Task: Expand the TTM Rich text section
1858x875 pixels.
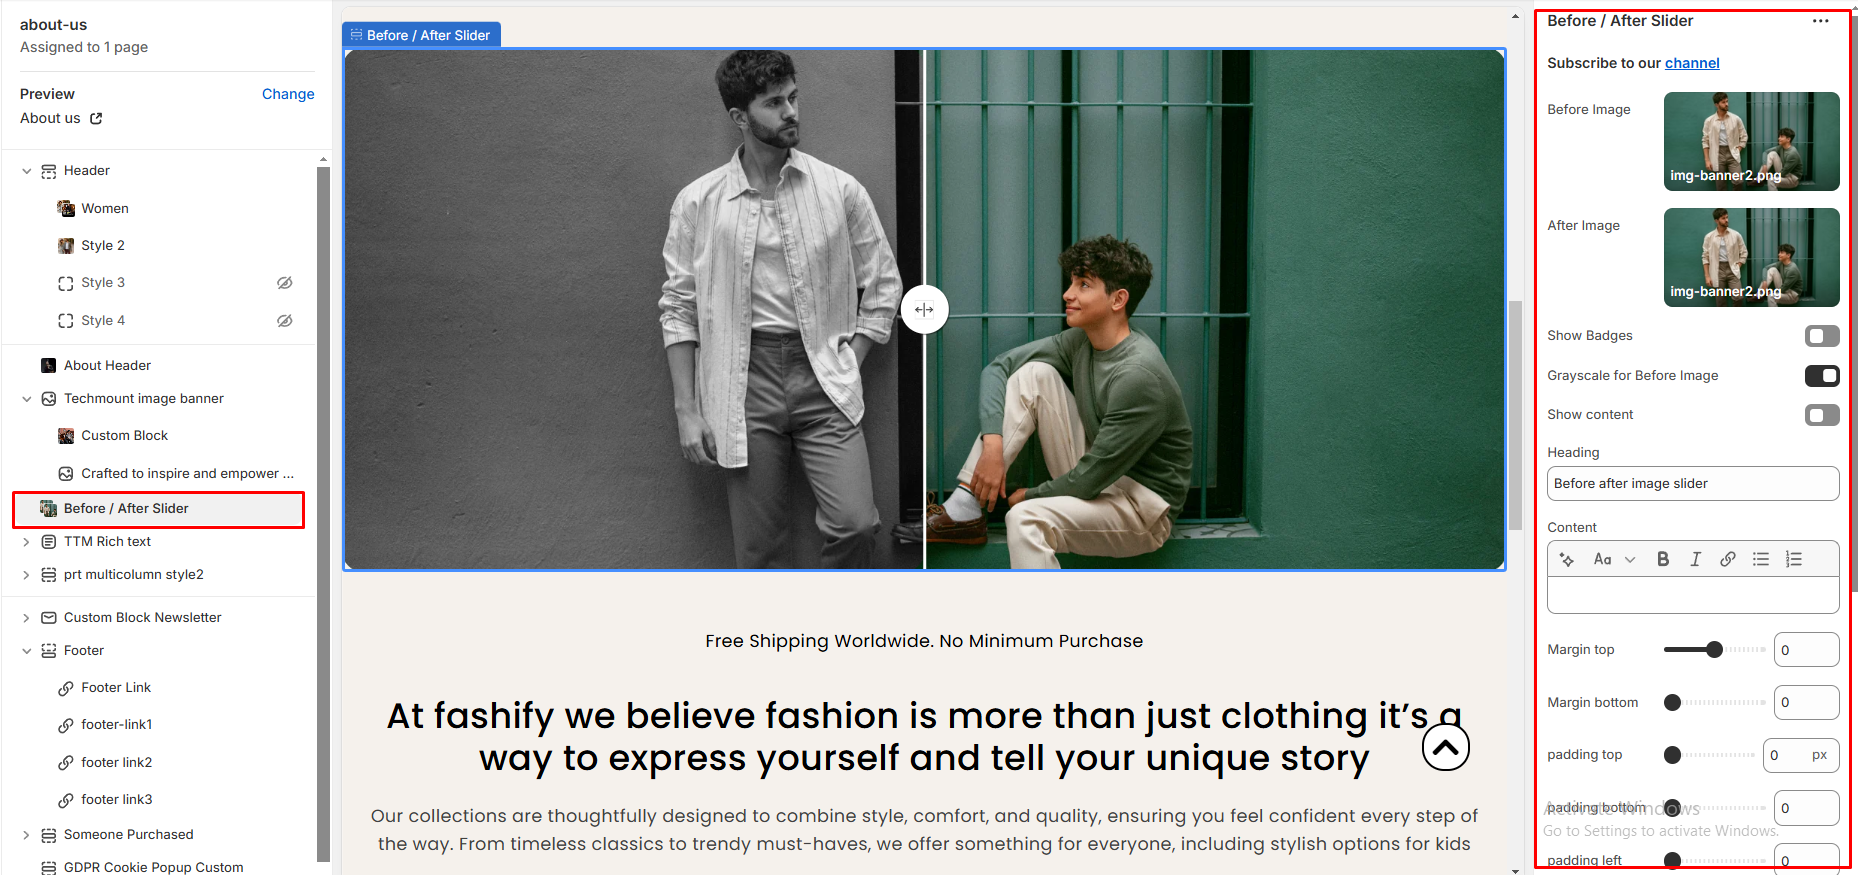Action: 27,542
